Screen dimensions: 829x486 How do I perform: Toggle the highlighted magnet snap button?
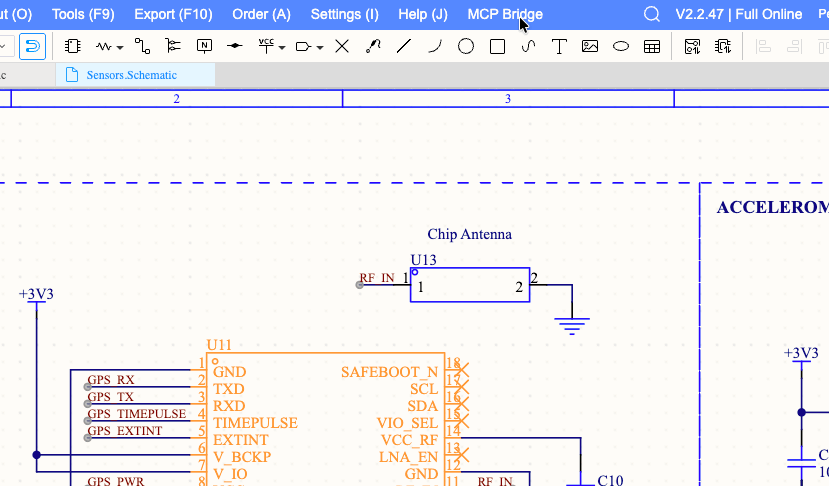click(x=32, y=47)
